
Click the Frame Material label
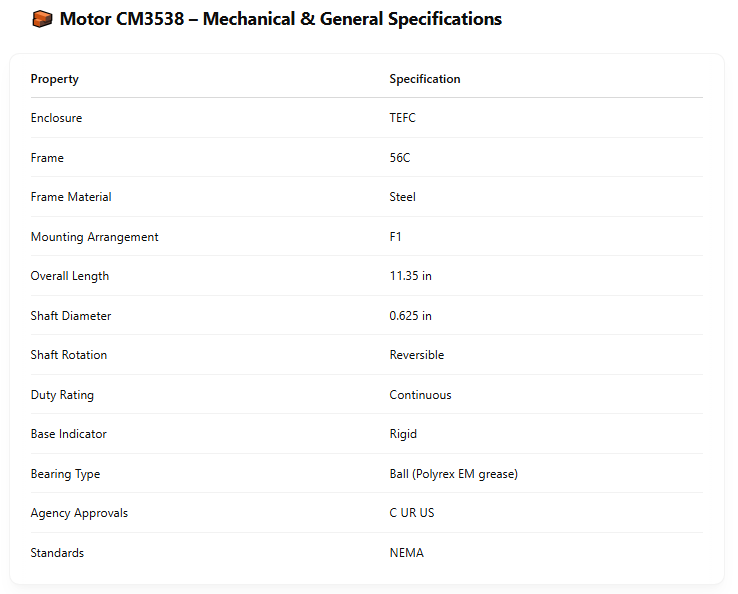click(x=71, y=197)
